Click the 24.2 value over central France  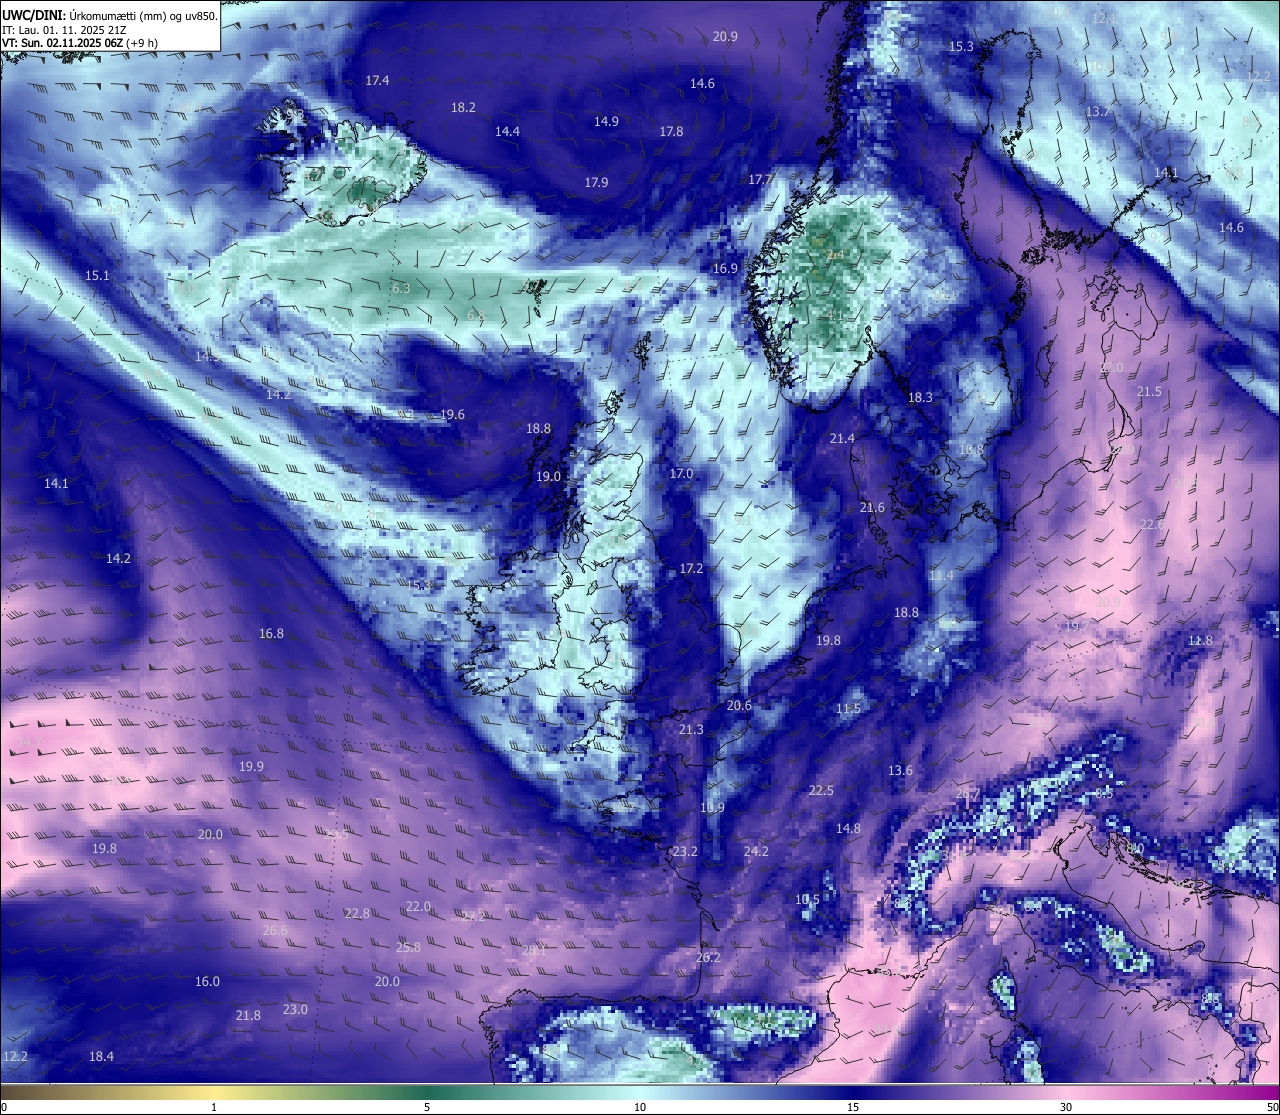click(756, 852)
